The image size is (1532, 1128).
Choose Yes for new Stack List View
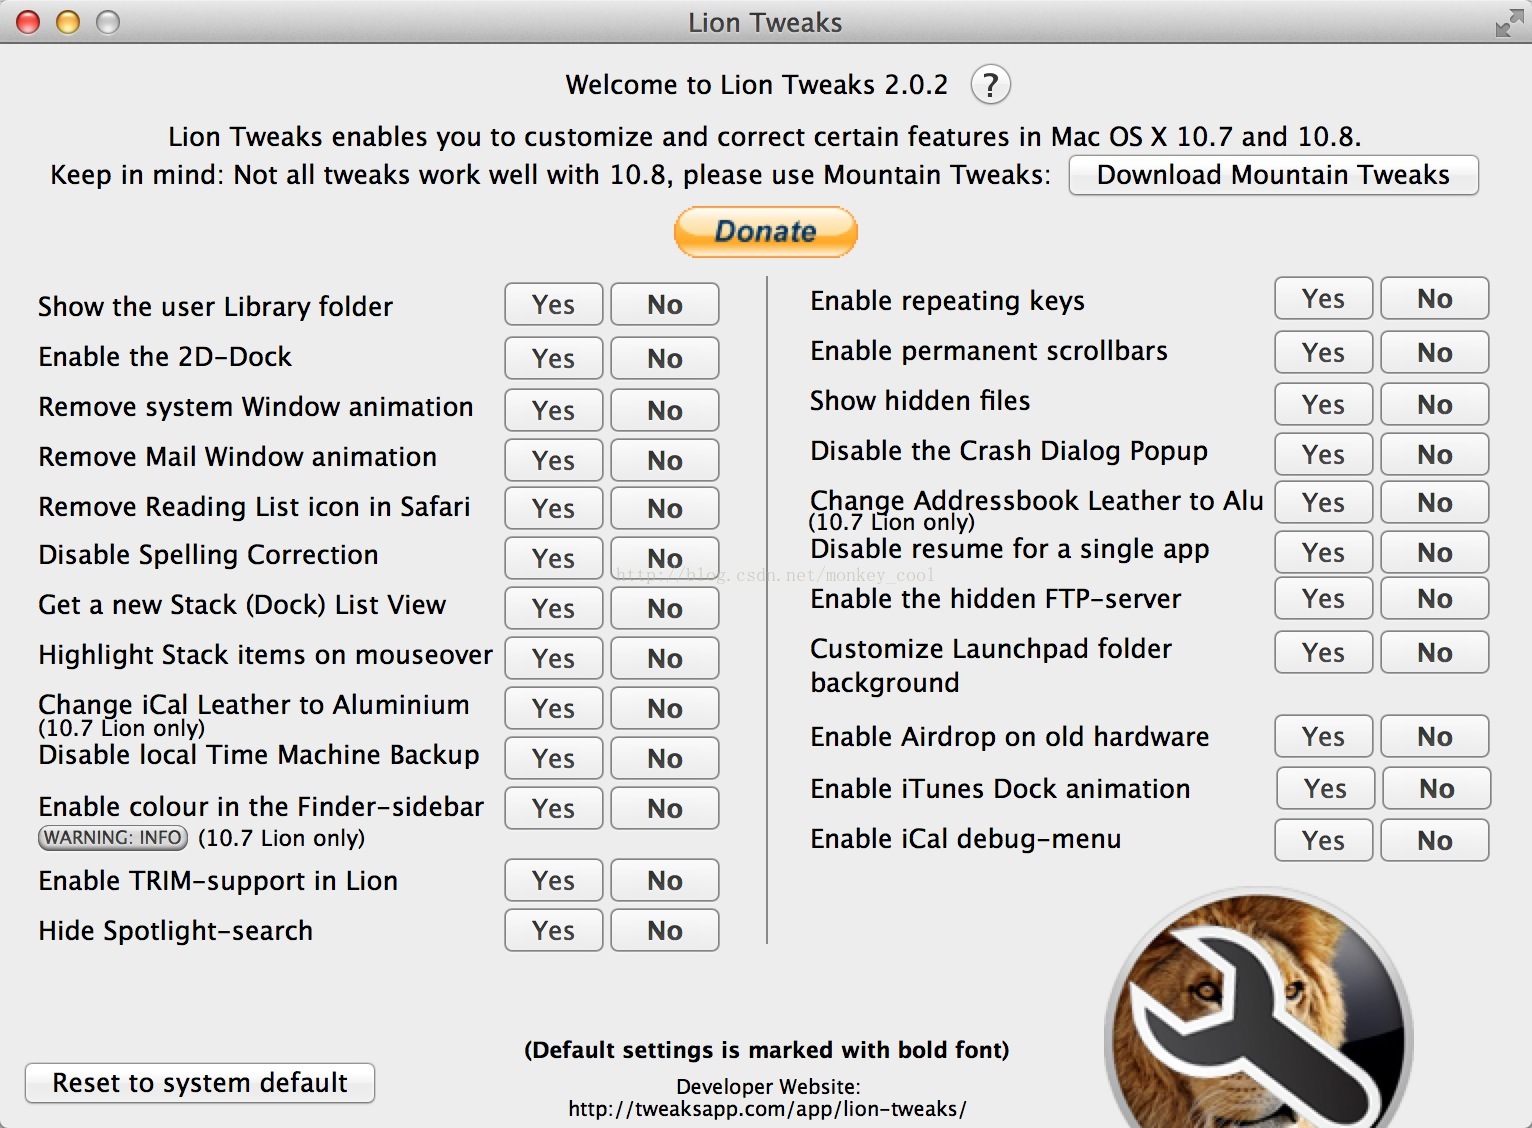[x=554, y=609]
